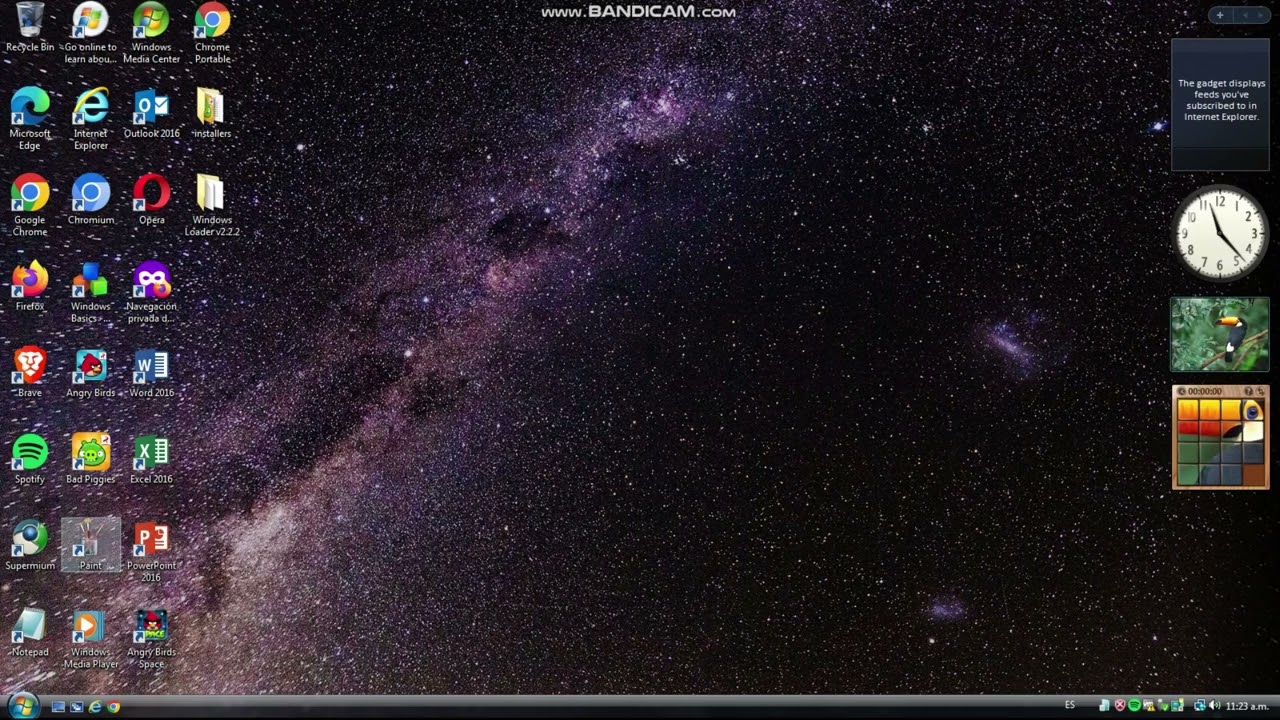Open the installers folder on the desktop

(x=212, y=114)
